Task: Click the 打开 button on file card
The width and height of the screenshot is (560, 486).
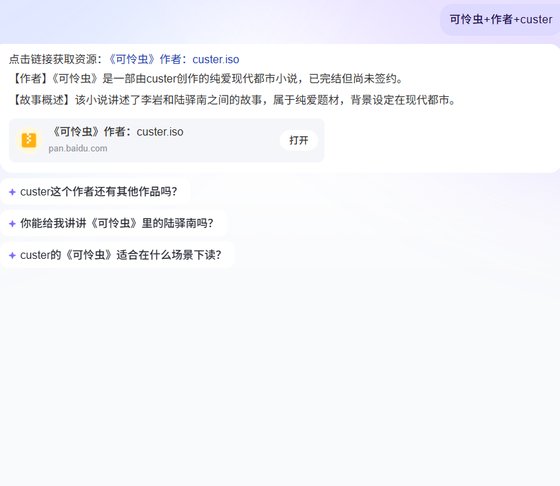Action: (299, 140)
